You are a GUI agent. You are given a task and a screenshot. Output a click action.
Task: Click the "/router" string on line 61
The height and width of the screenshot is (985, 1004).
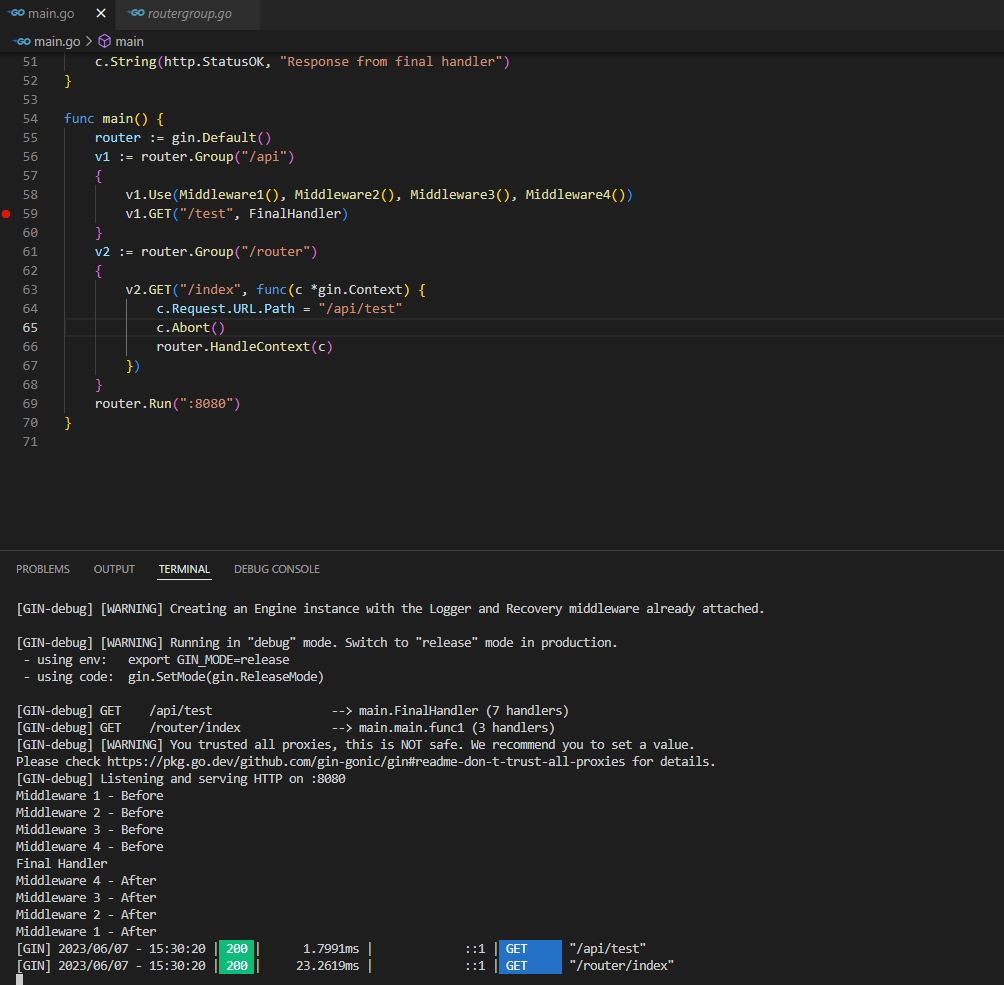(275, 252)
